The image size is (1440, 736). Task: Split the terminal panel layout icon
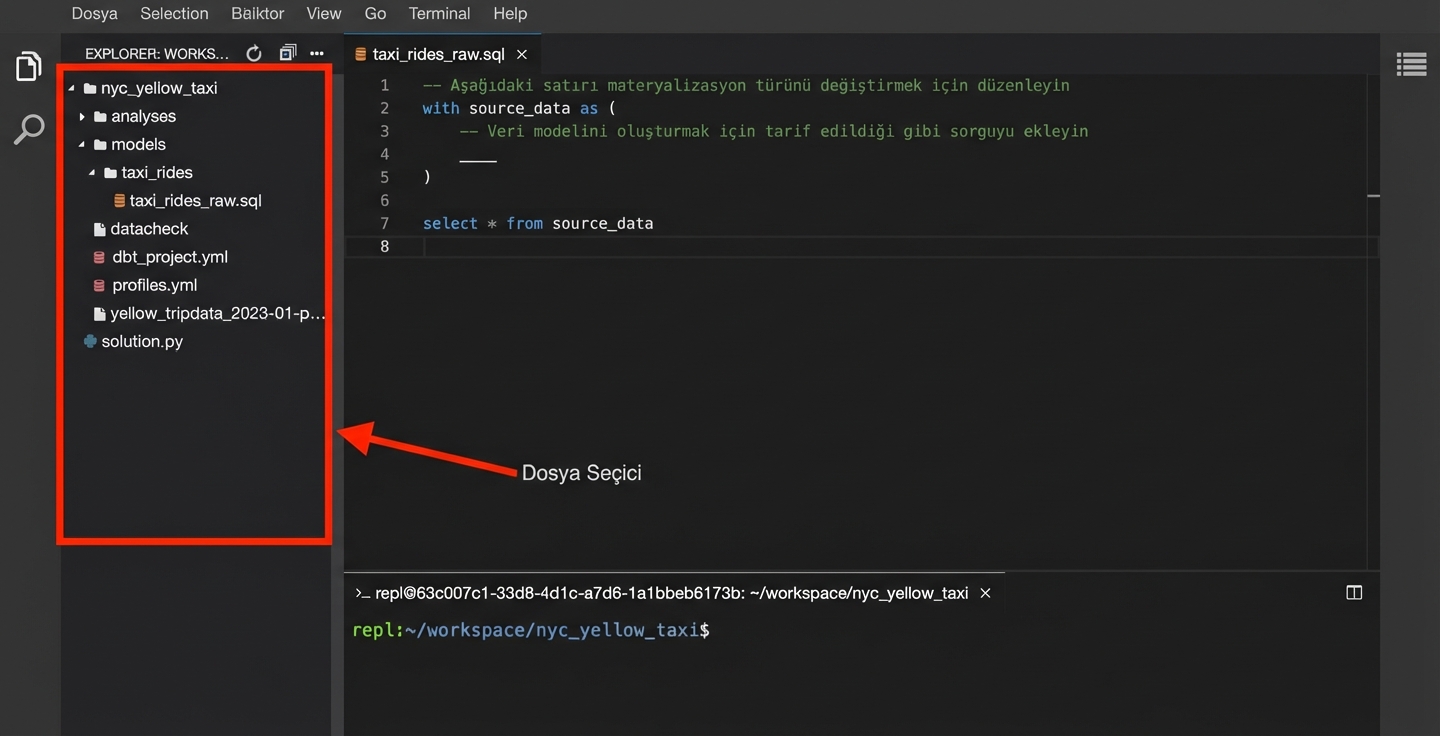[x=1354, y=593]
